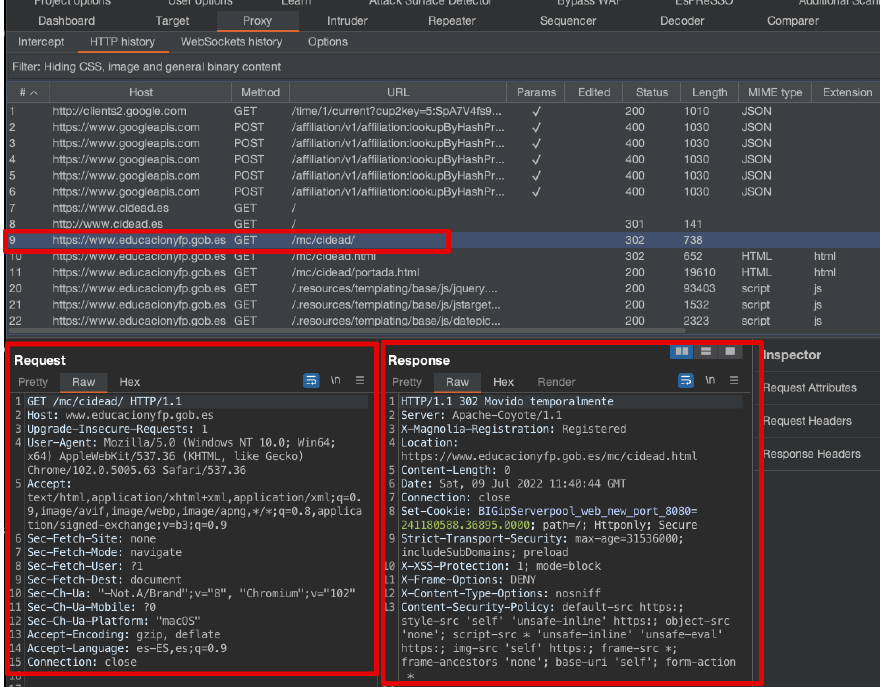Image resolution: width=880 pixels, height=687 pixels.
Task: Select Pretty view in Request panel
Action: coord(33,382)
